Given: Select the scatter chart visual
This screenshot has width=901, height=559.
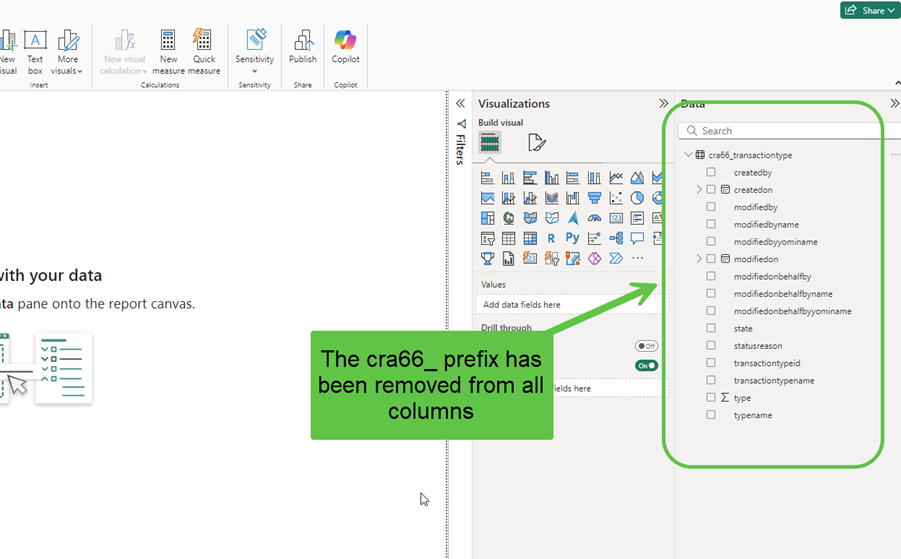Looking at the screenshot, I should (616, 198).
